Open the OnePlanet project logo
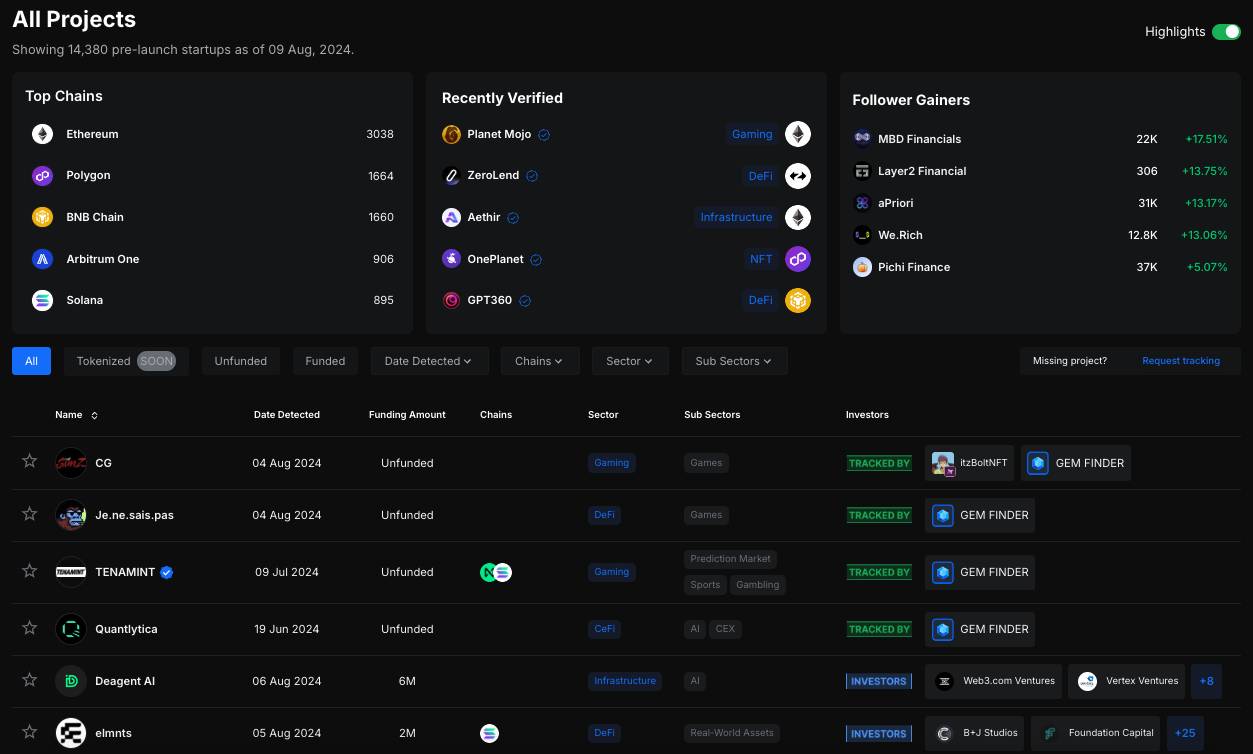 pos(452,259)
